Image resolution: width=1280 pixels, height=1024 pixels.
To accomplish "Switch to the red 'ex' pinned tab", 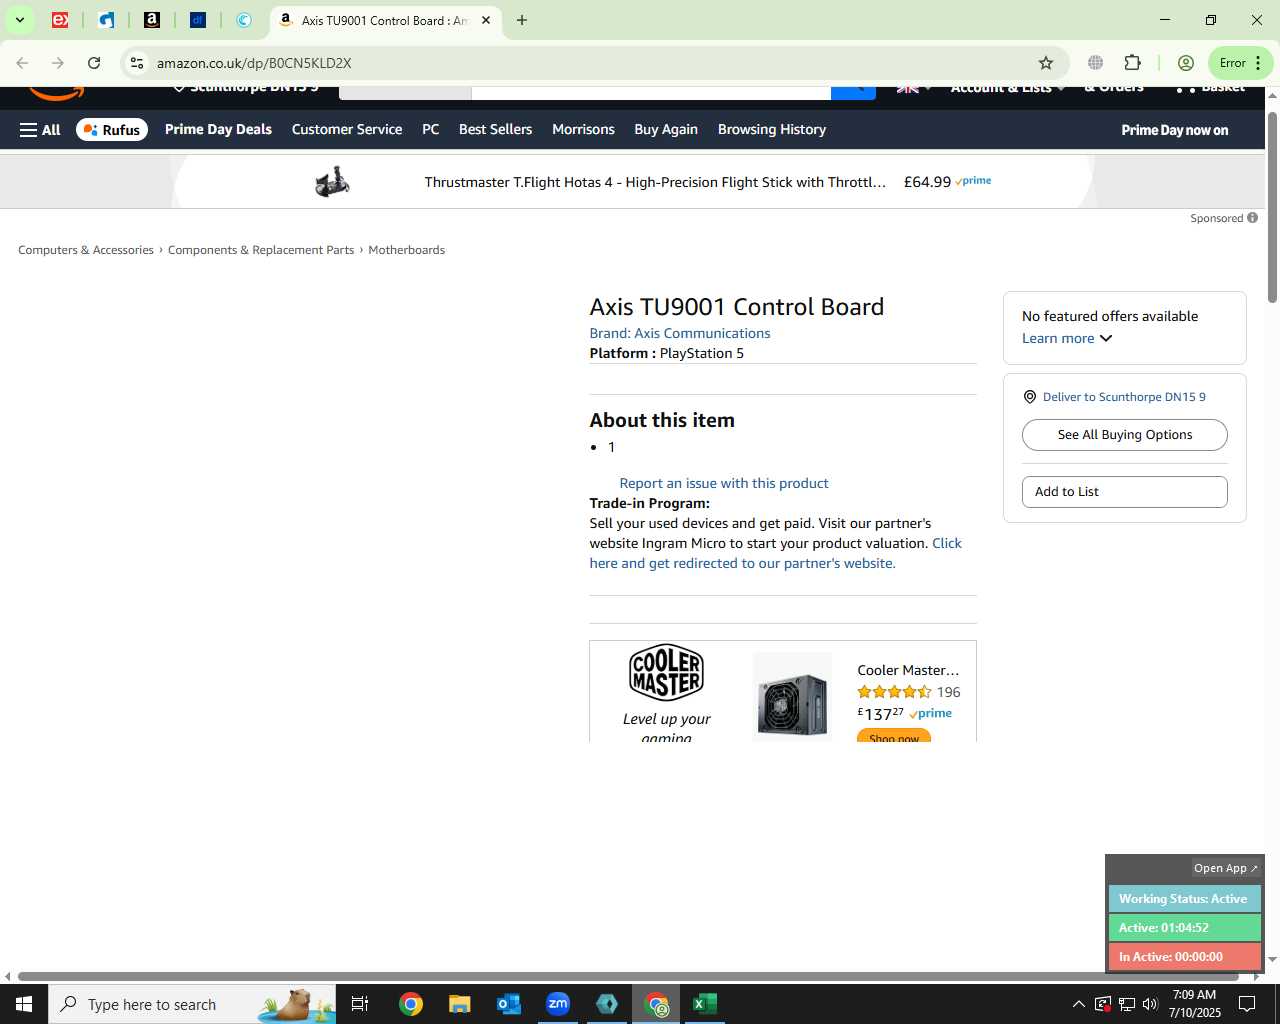I will (x=60, y=20).
